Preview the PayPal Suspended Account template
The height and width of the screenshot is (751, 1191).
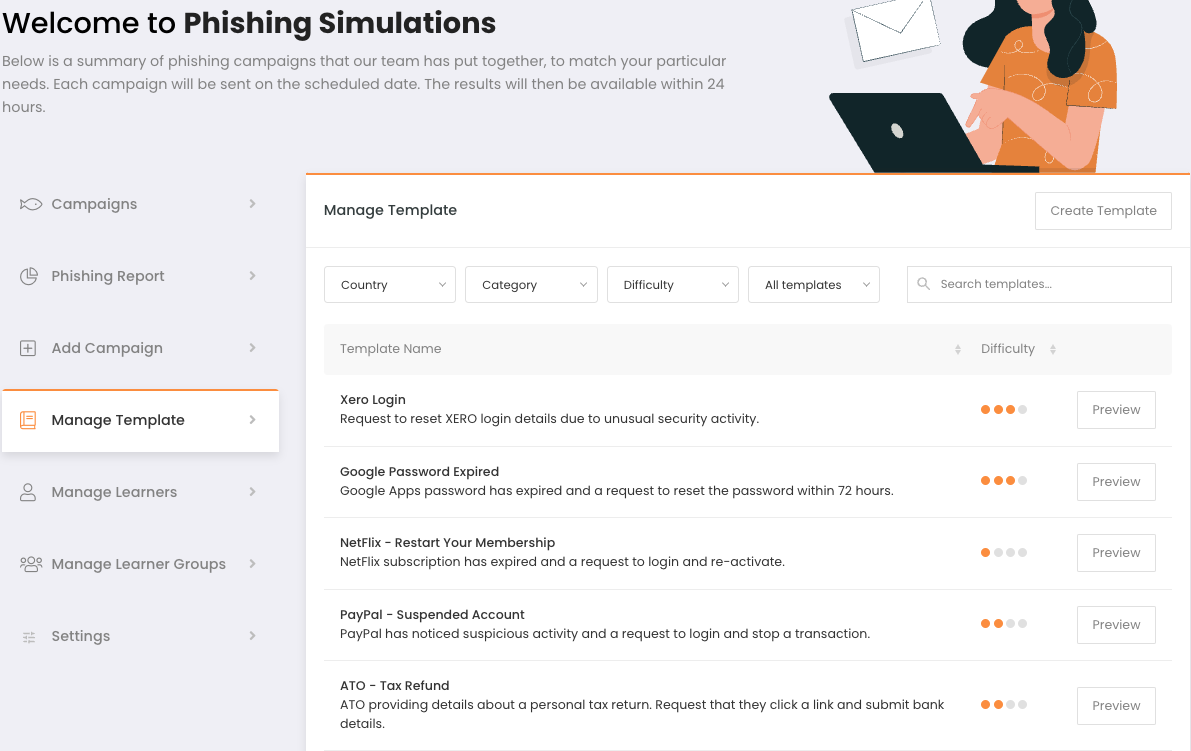(1116, 625)
